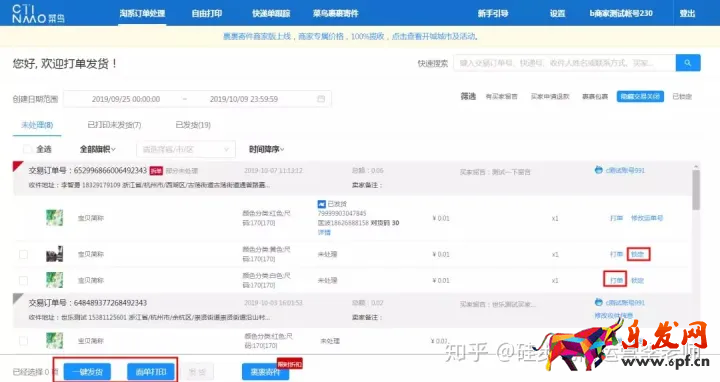The width and height of the screenshot is (720, 382).
Task: Click buyer avatar icon of first order
Action: 598,170
